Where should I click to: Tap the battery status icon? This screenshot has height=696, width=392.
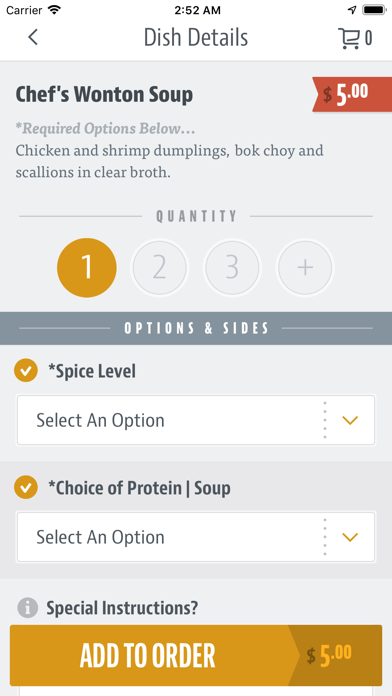[x=375, y=10]
